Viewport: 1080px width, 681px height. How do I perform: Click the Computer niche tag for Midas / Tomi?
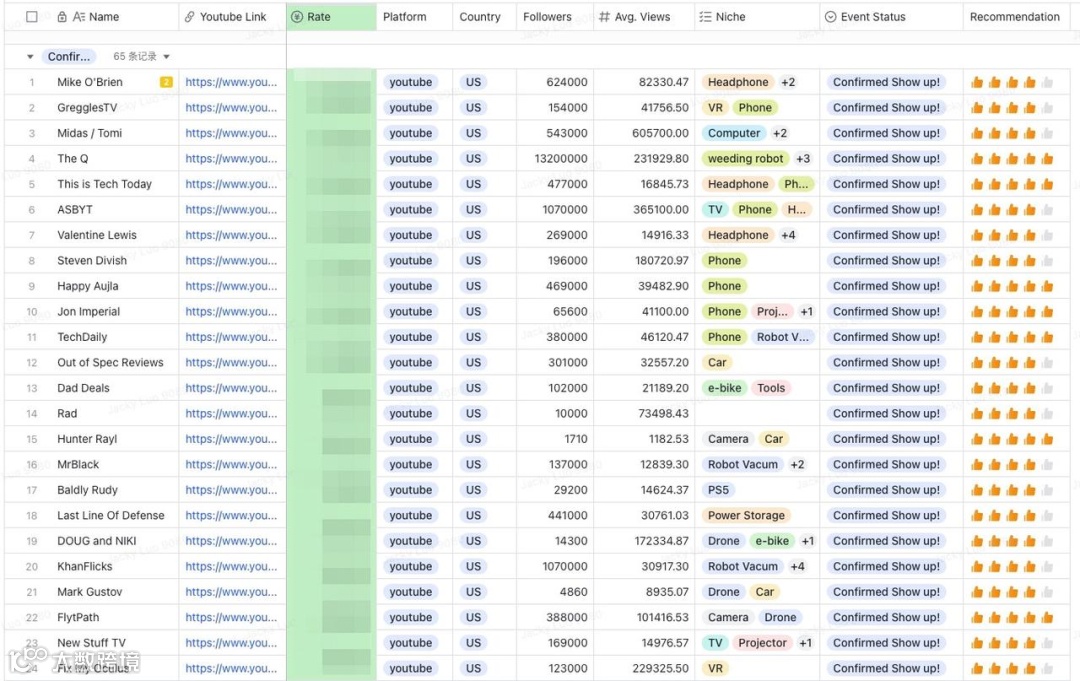pyautogui.click(x=734, y=133)
